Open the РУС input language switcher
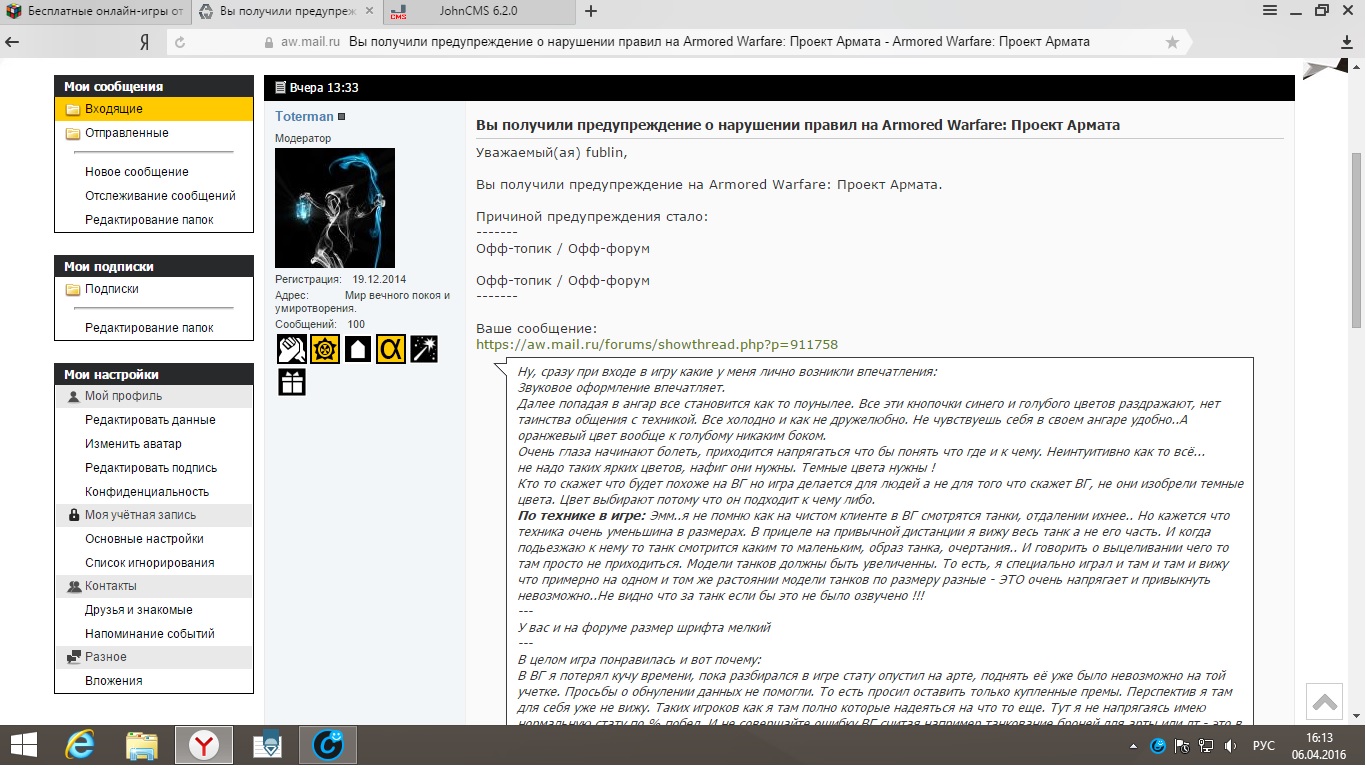This screenshot has height=768, width=1366. [x=1264, y=746]
